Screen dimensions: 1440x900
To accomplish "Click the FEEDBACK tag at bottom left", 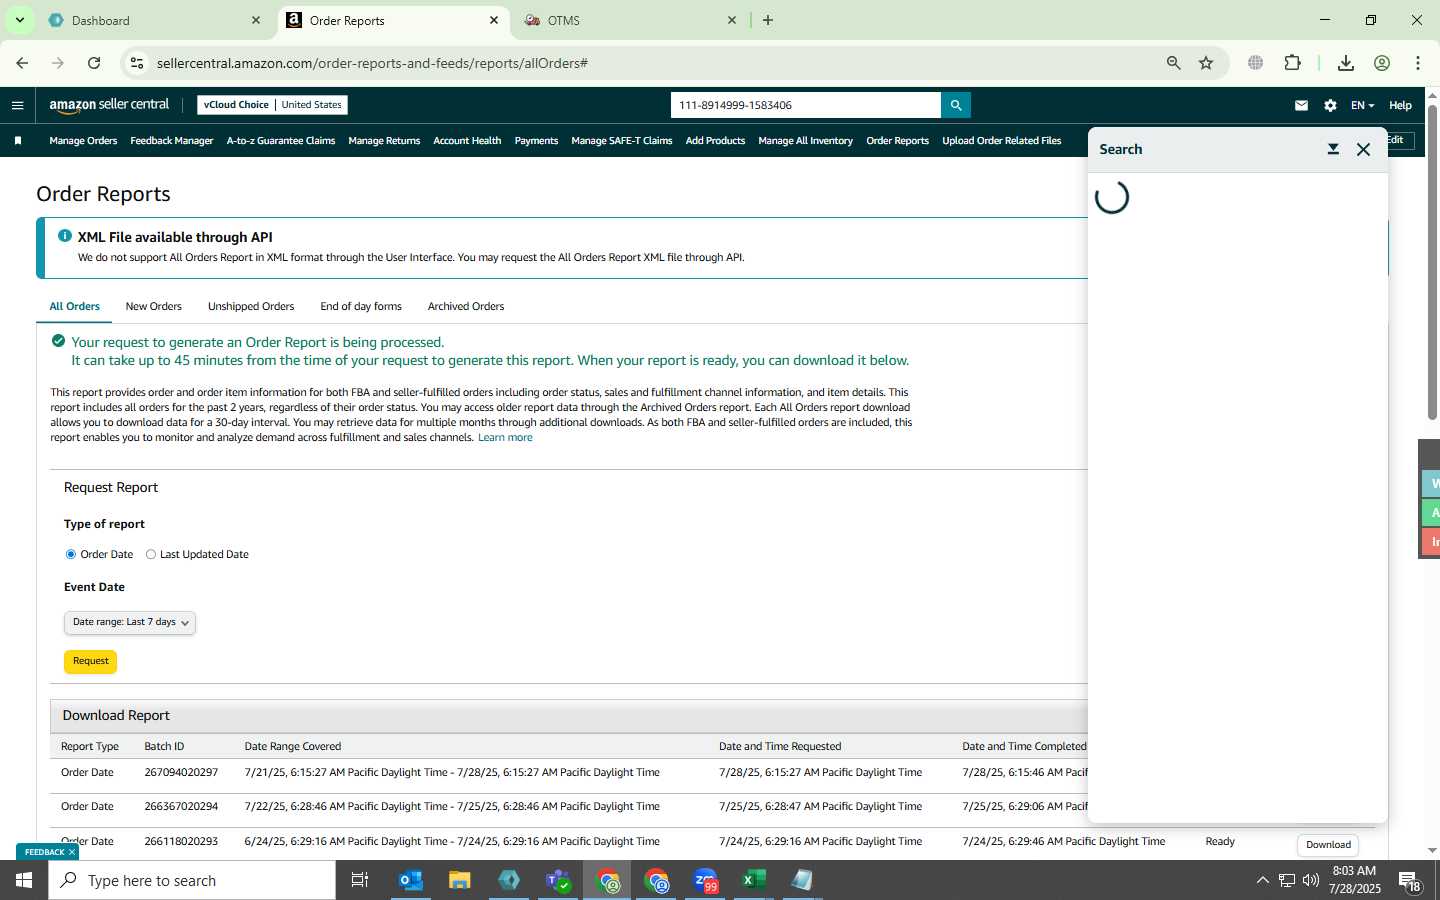I will (47, 852).
